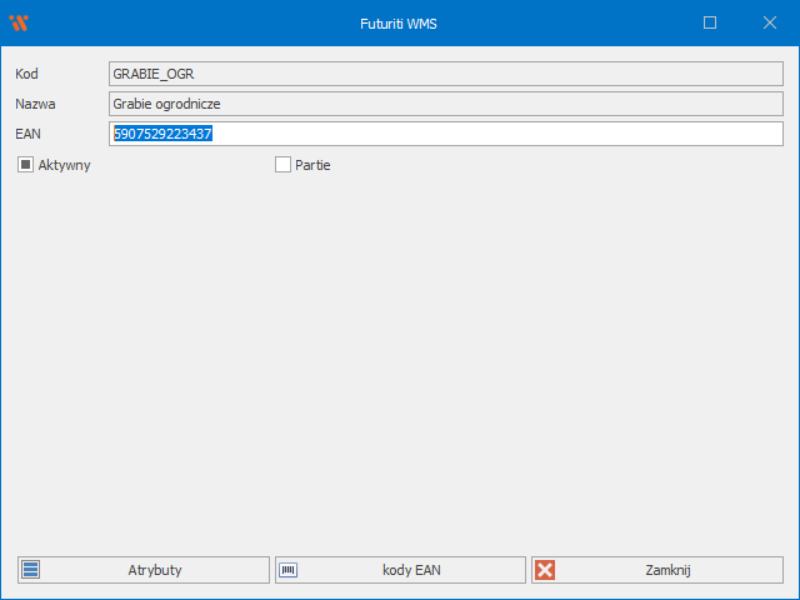Open the kody EAN list button text

click(411, 570)
